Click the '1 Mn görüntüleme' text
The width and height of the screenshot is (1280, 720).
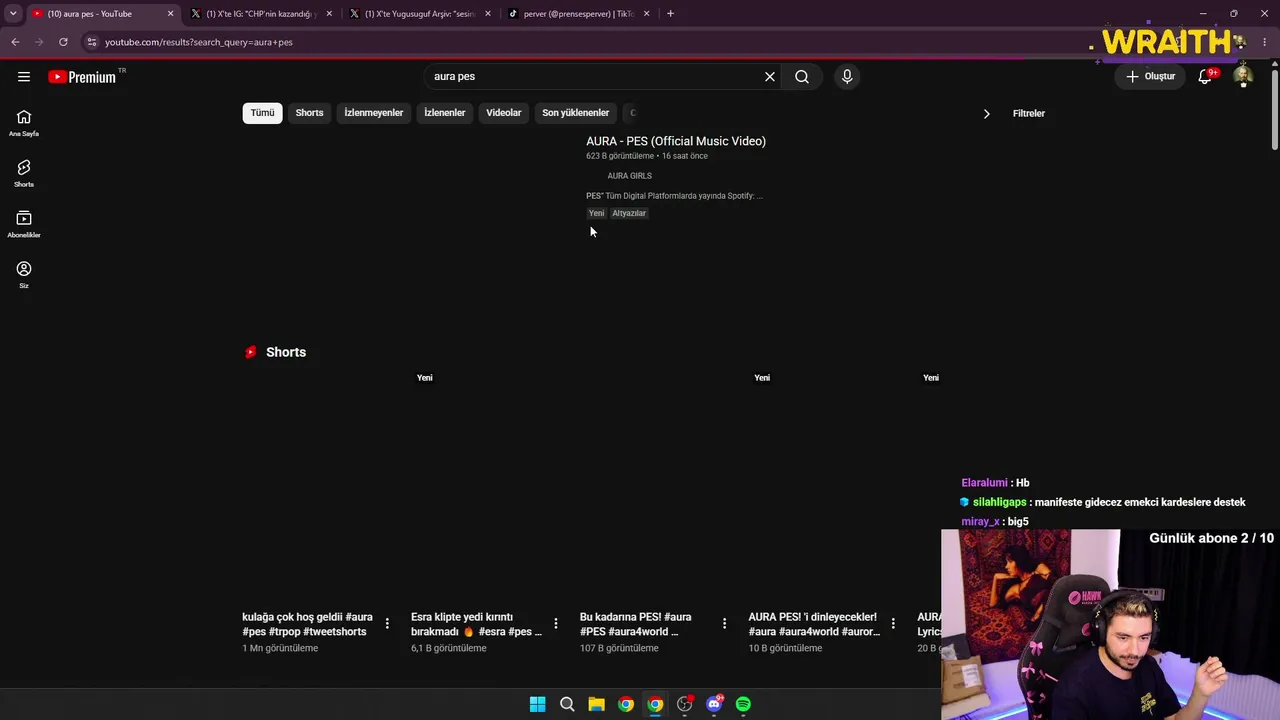[280, 648]
